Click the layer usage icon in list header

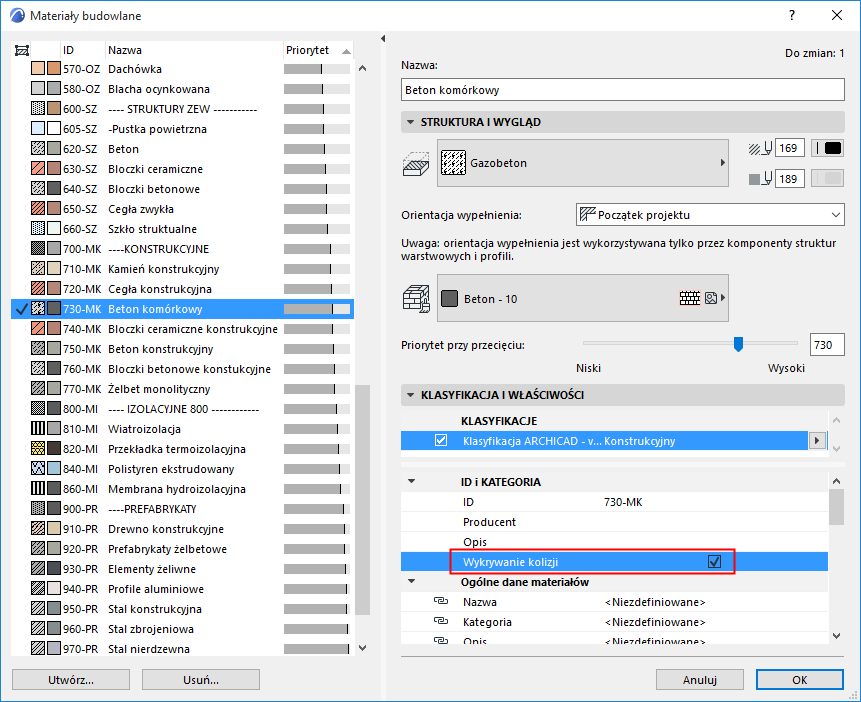[22, 51]
